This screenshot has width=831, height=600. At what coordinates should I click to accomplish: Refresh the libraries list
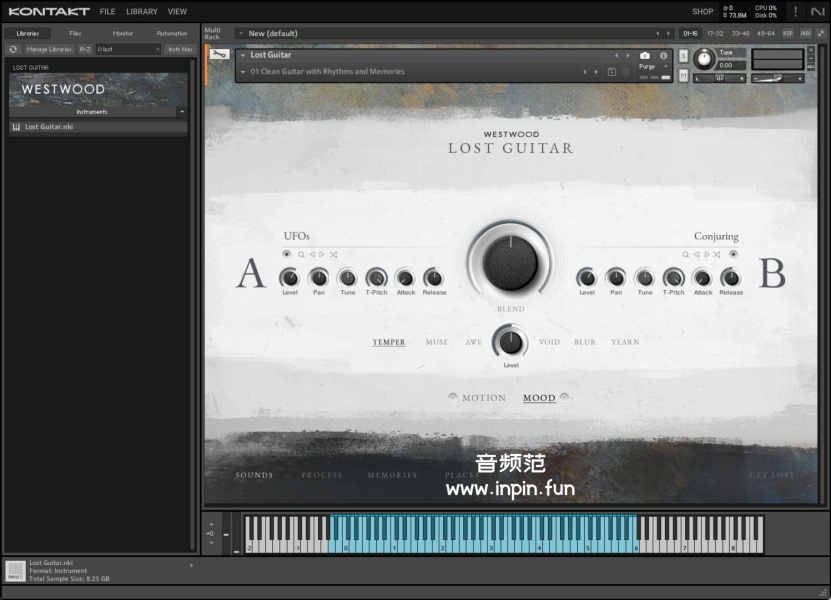tap(13, 49)
